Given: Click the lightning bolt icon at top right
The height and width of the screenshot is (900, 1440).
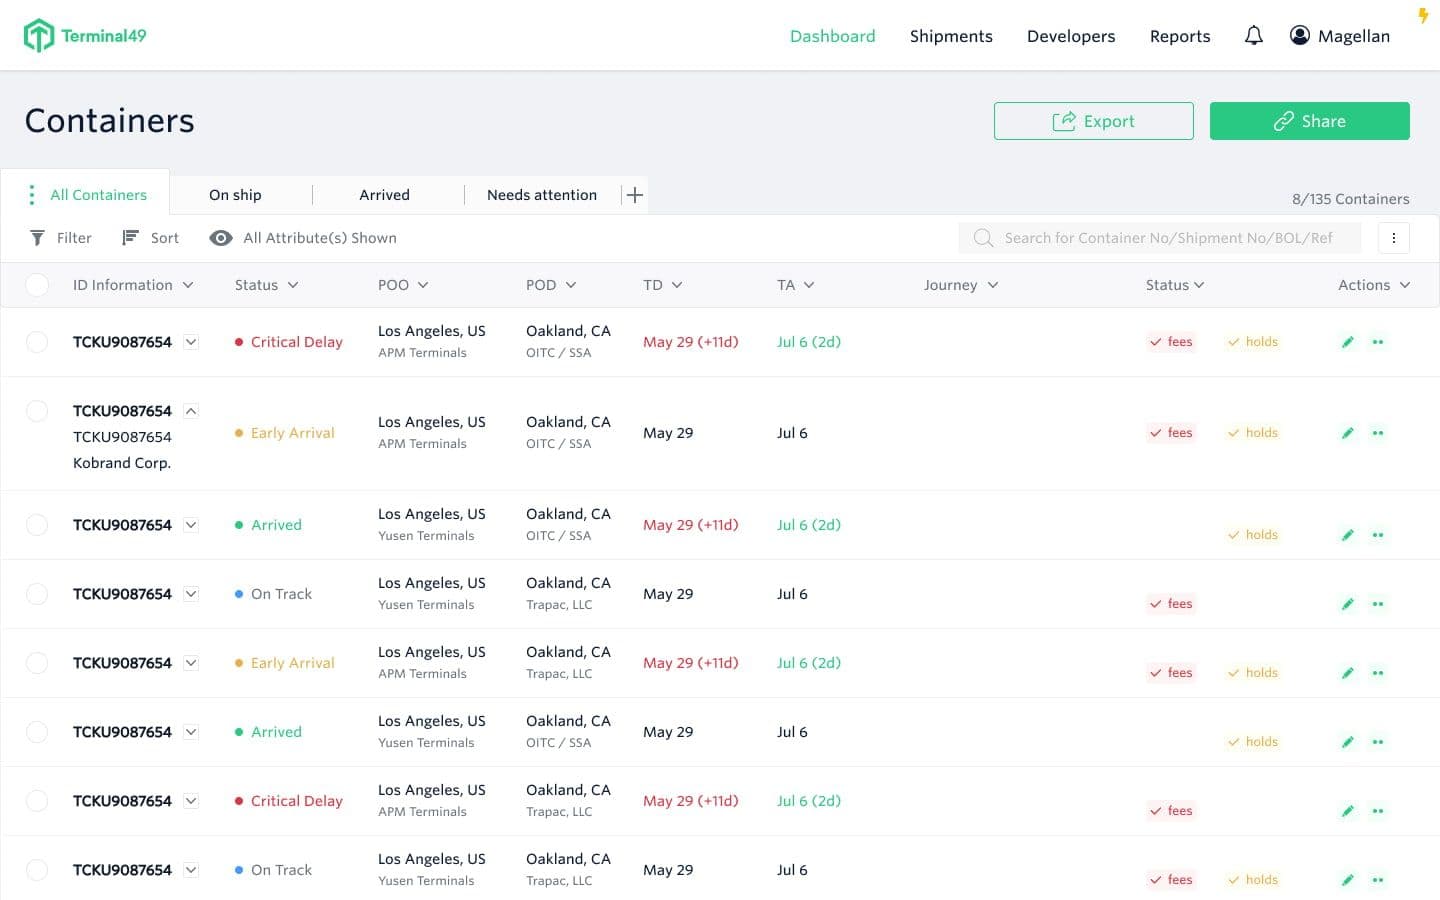Looking at the screenshot, I should [x=1423, y=15].
